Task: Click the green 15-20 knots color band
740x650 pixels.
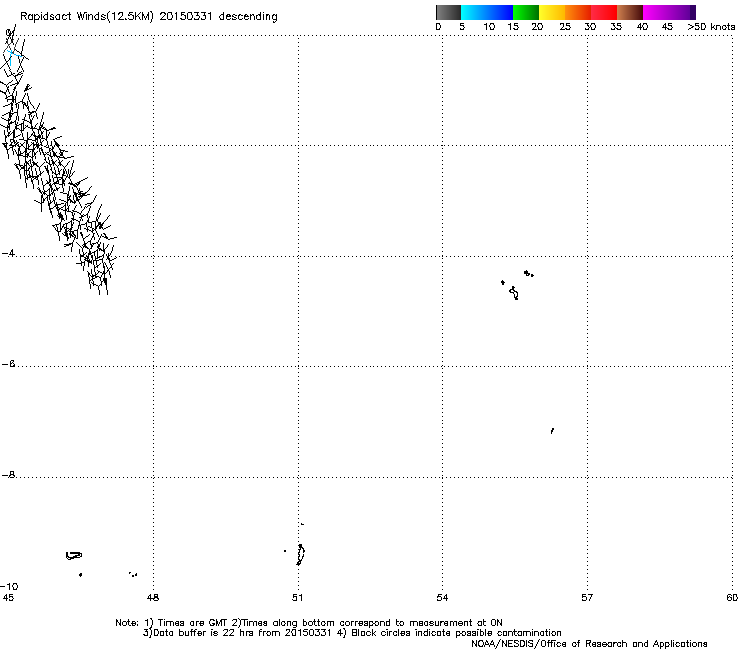Action: point(526,12)
